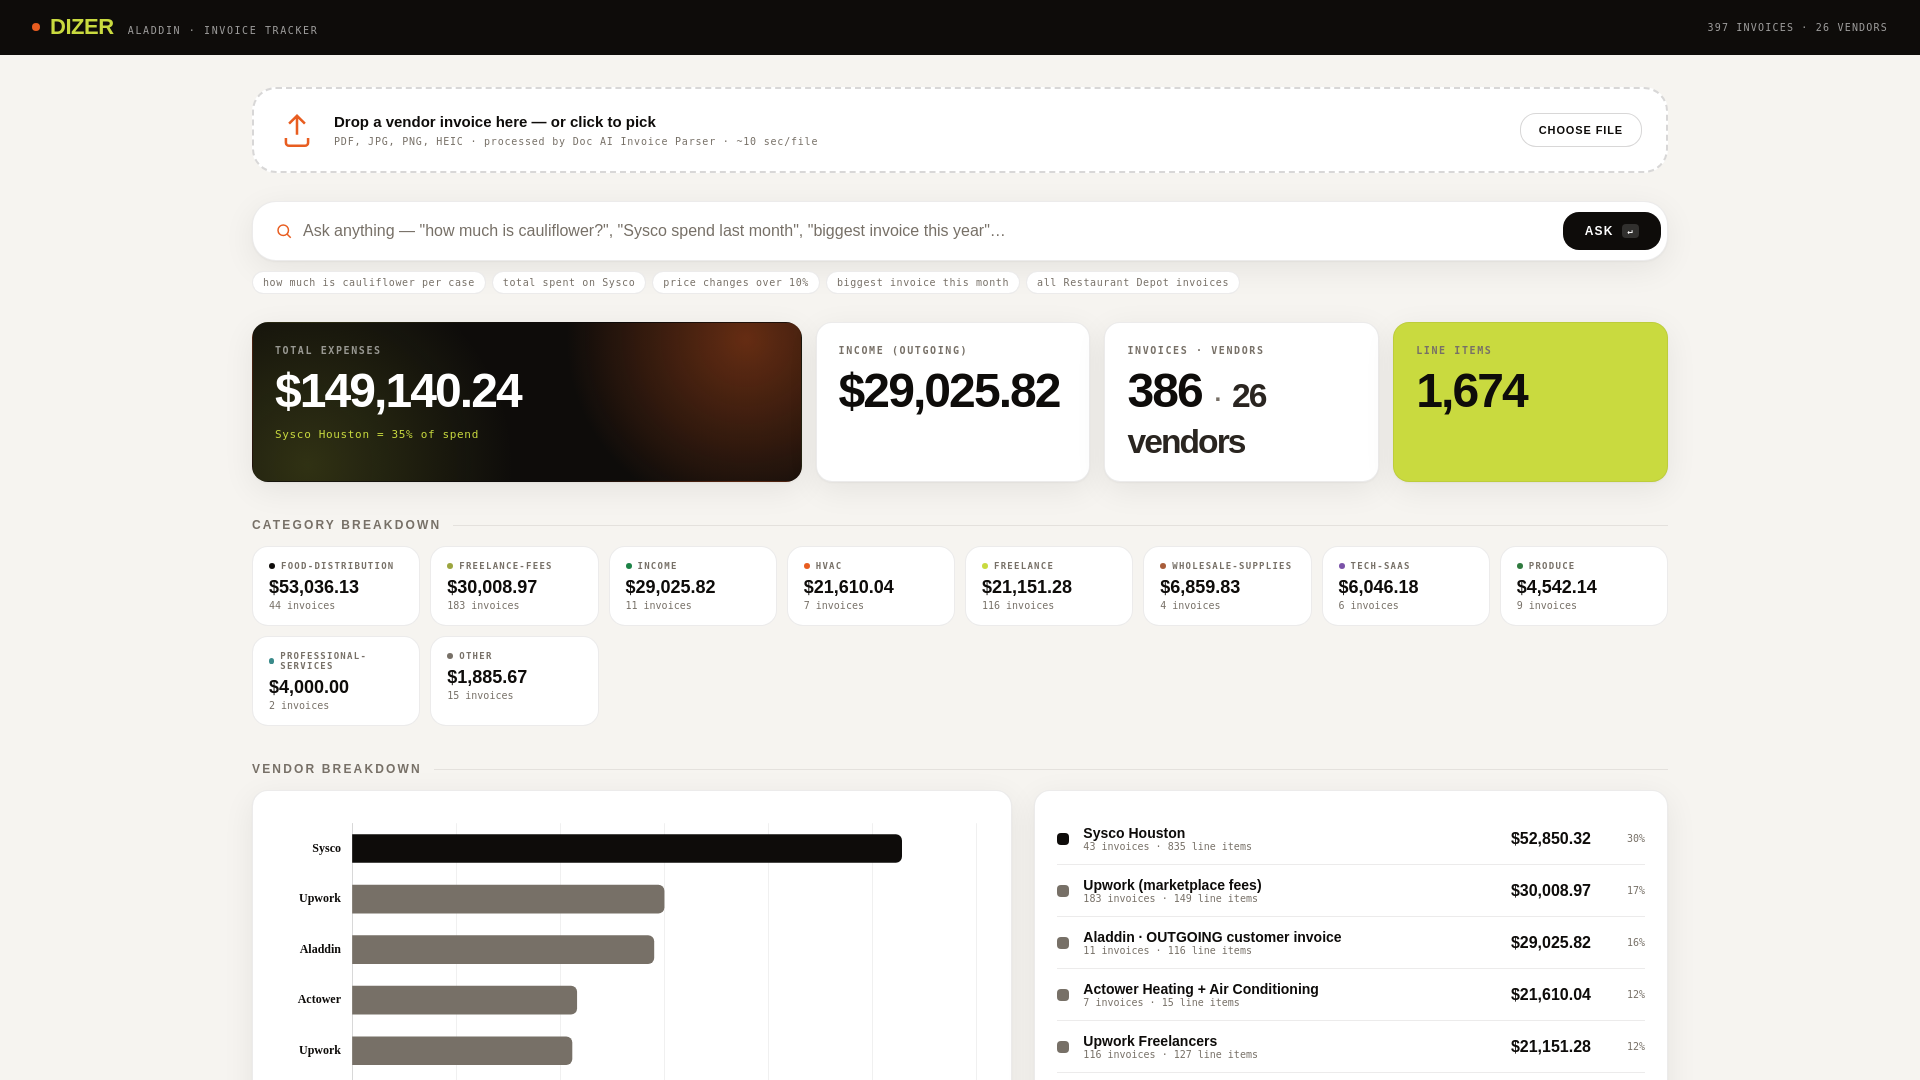Open the HVAC category card
The image size is (1920, 1080).
click(871, 586)
